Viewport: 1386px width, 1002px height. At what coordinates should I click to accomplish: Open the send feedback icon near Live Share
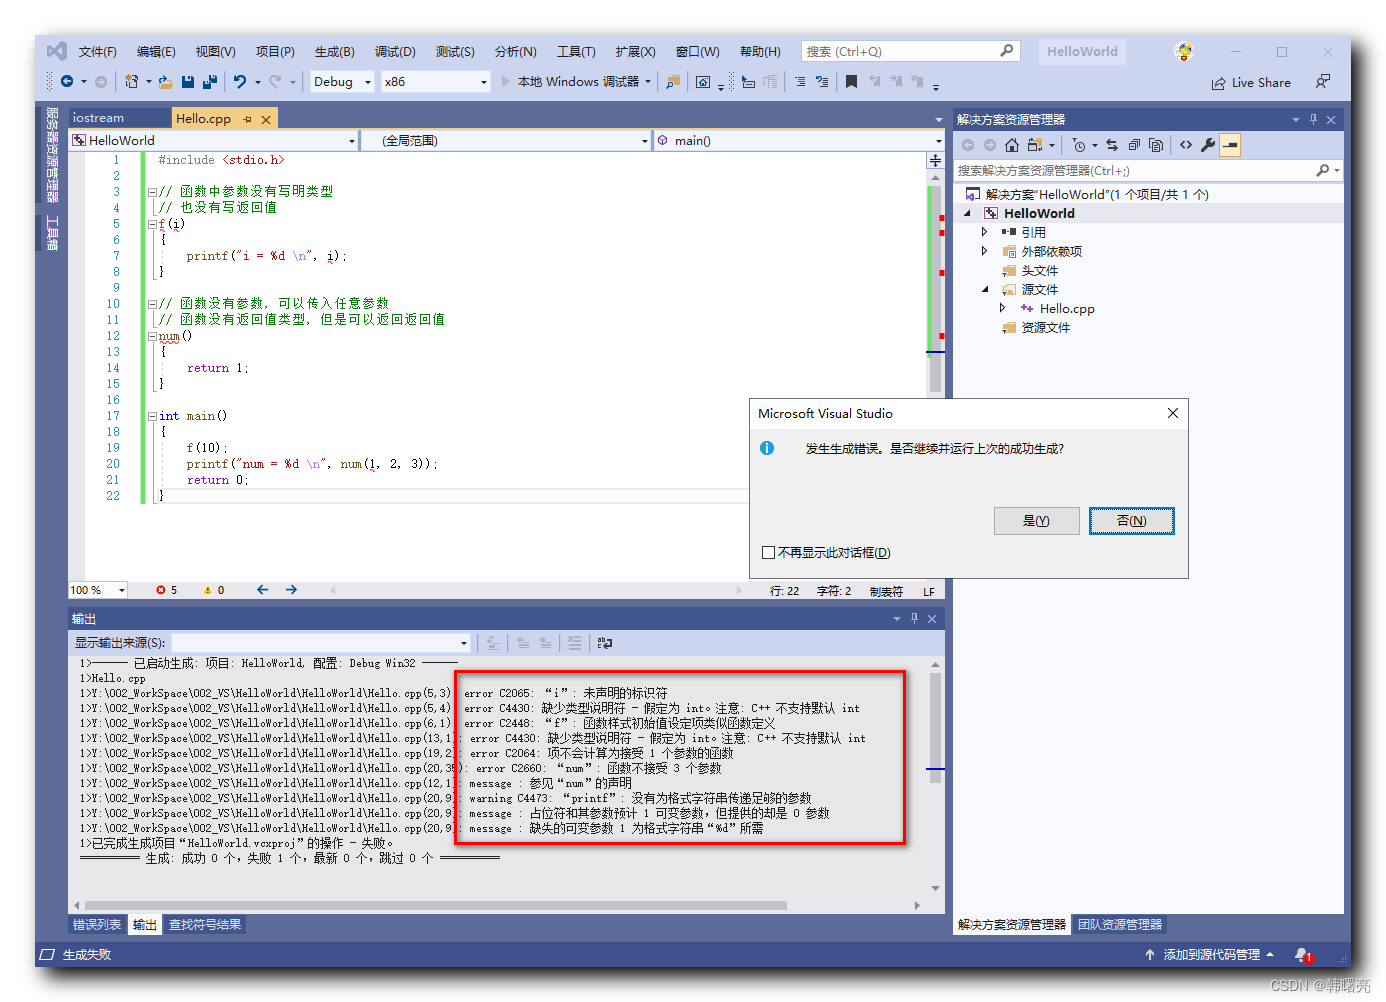[1323, 82]
